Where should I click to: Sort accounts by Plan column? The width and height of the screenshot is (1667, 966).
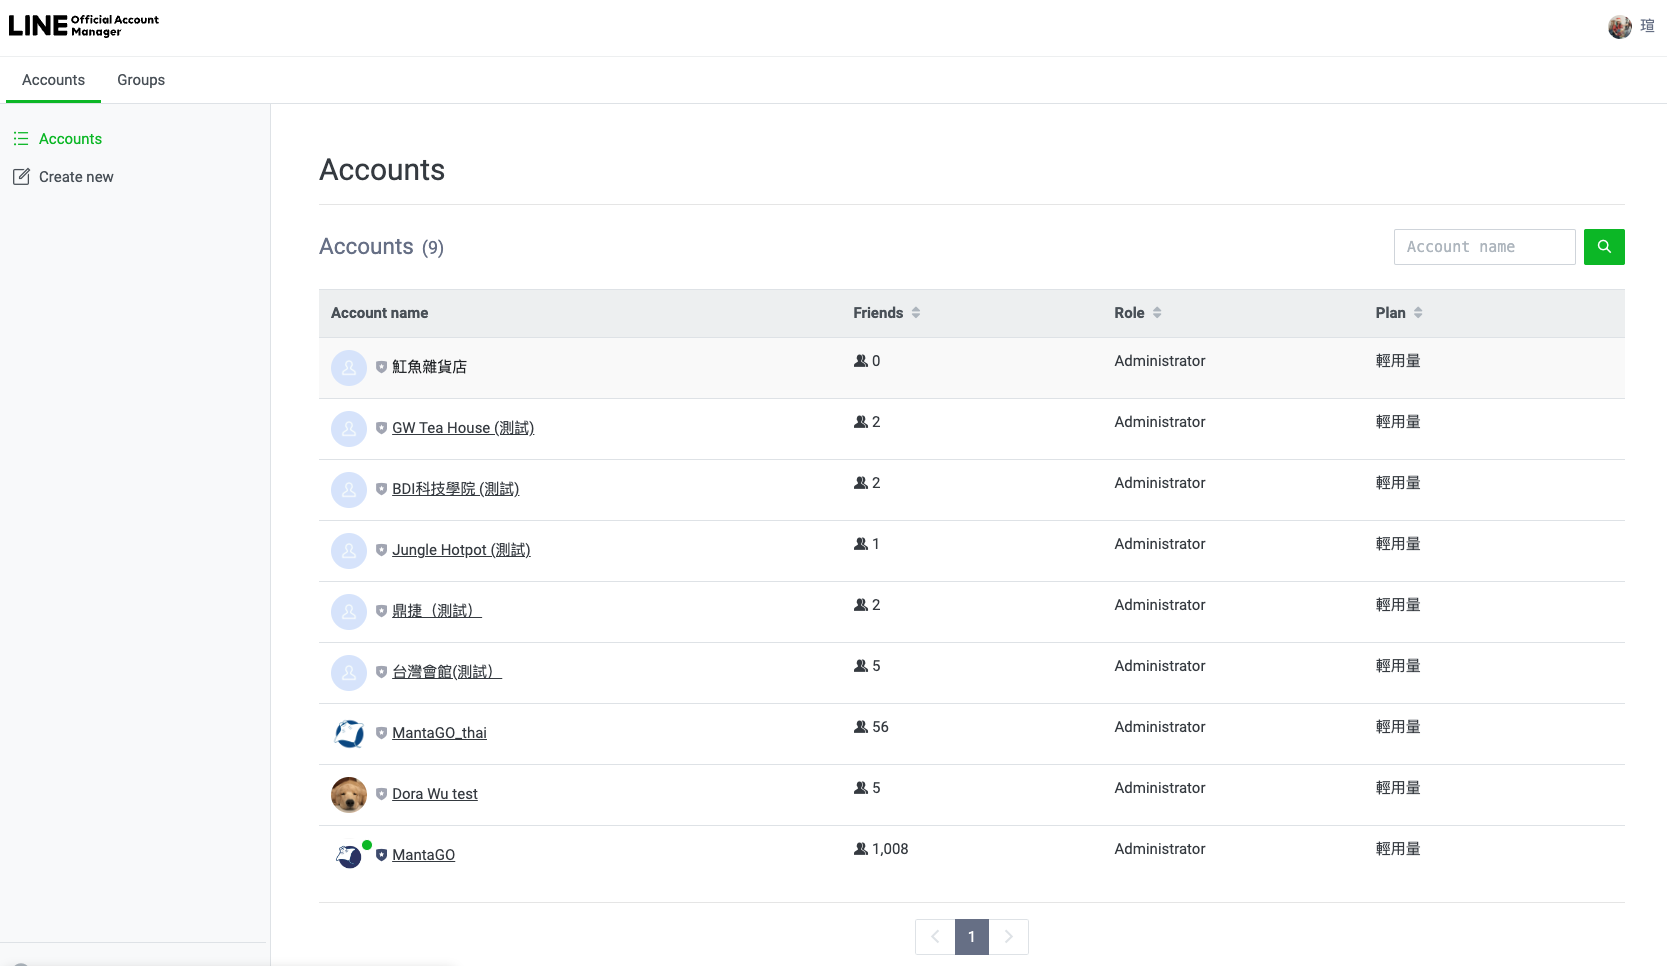pyautogui.click(x=1417, y=313)
